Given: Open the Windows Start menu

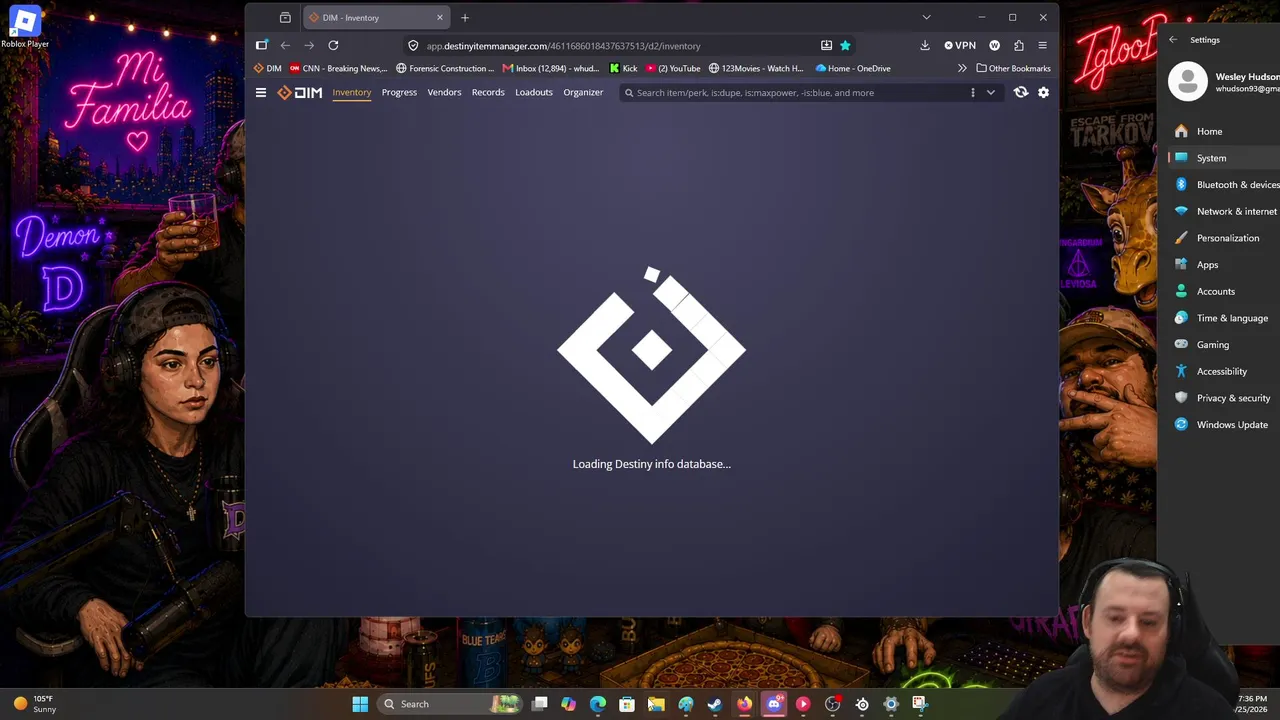Looking at the screenshot, I should [x=360, y=704].
